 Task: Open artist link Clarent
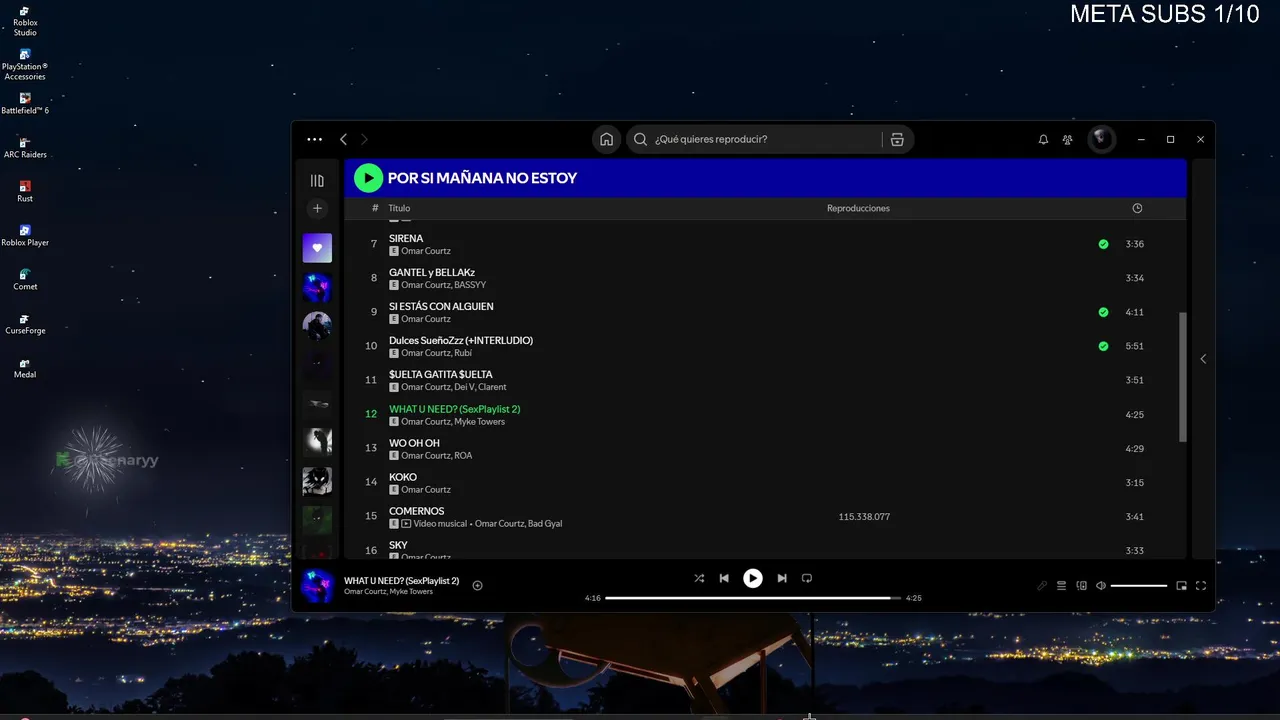coord(494,387)
